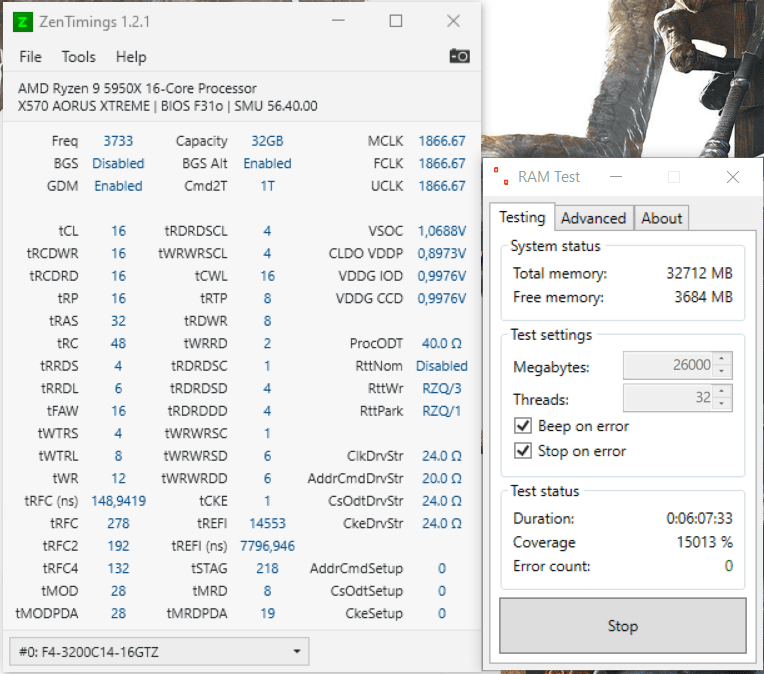Viewport: 764px width, 674px height.
Task: Click the CLDO VDDP value 0,8973V
Action: click(441, 253)
